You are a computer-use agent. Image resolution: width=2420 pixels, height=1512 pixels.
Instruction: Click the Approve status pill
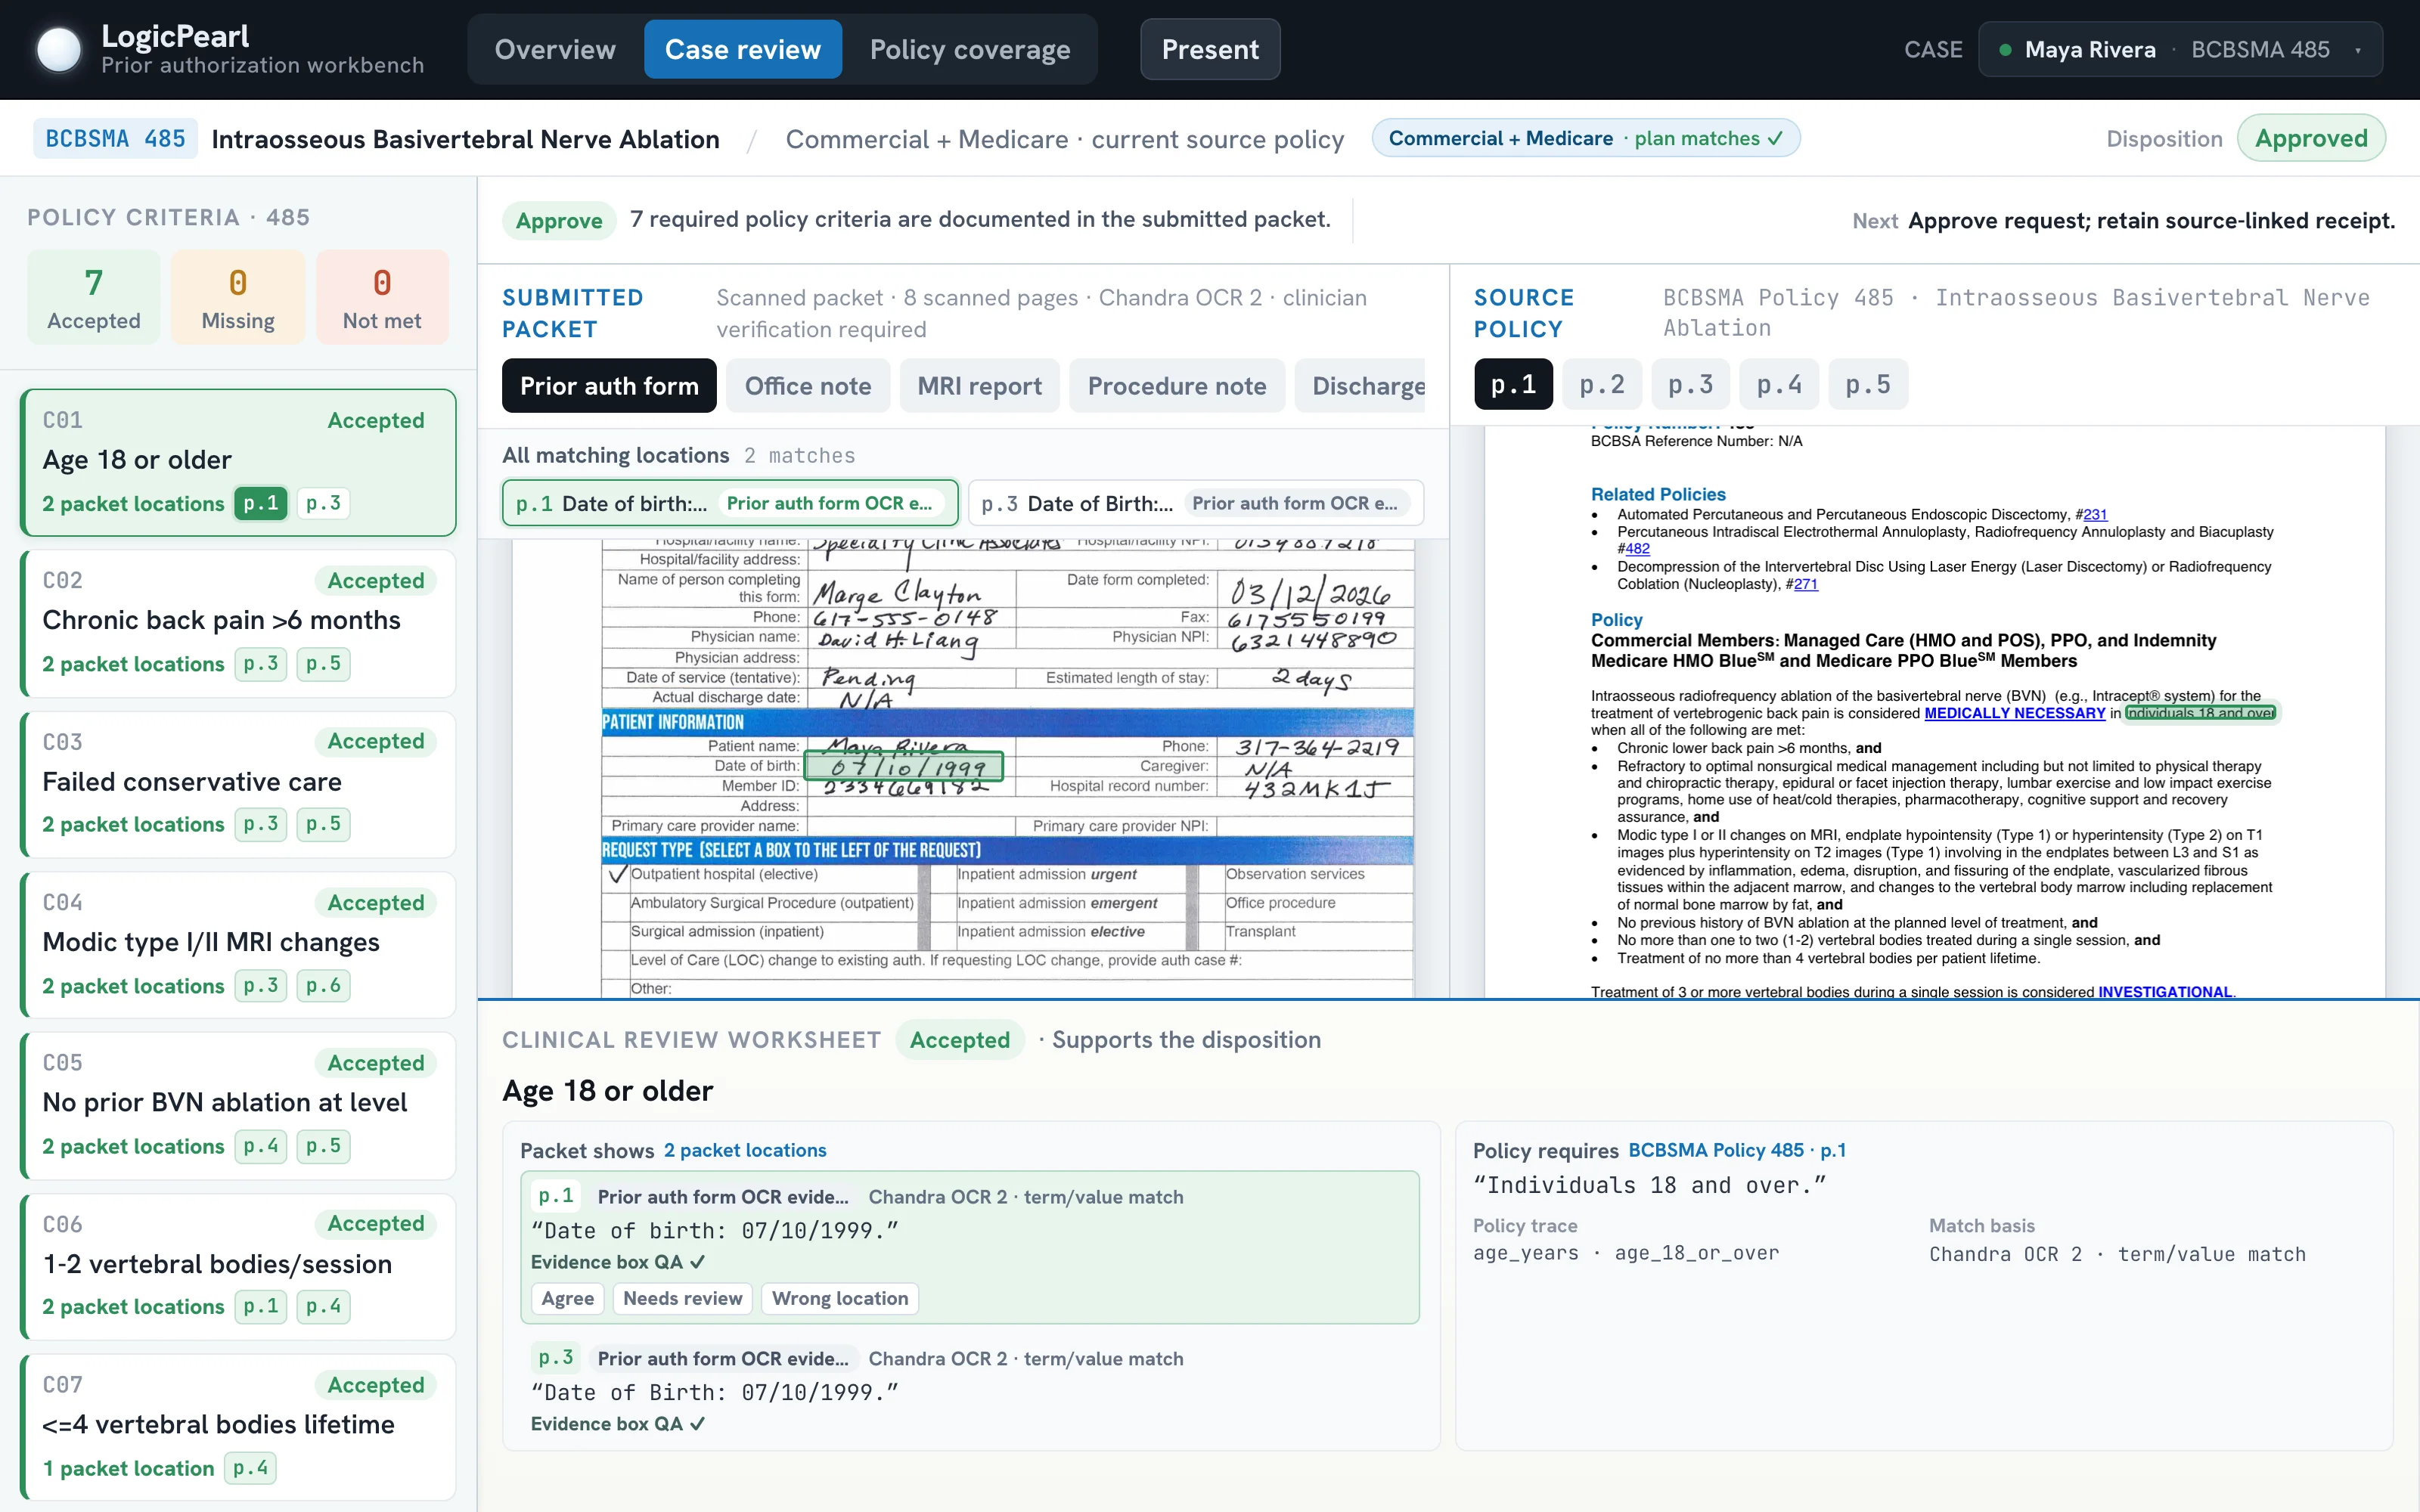(x=559, y=220)
